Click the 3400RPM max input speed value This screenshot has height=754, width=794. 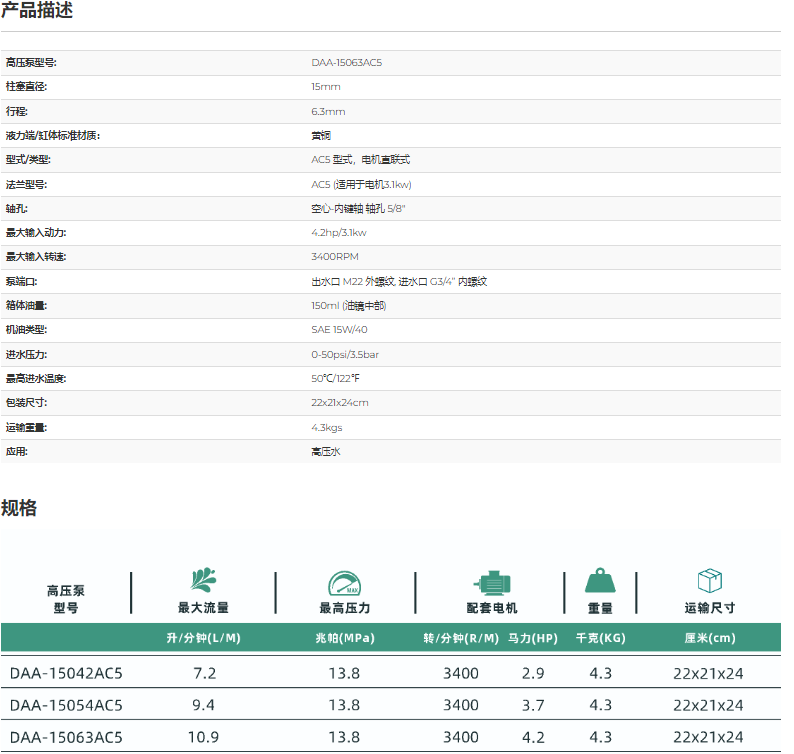[334, 257]
